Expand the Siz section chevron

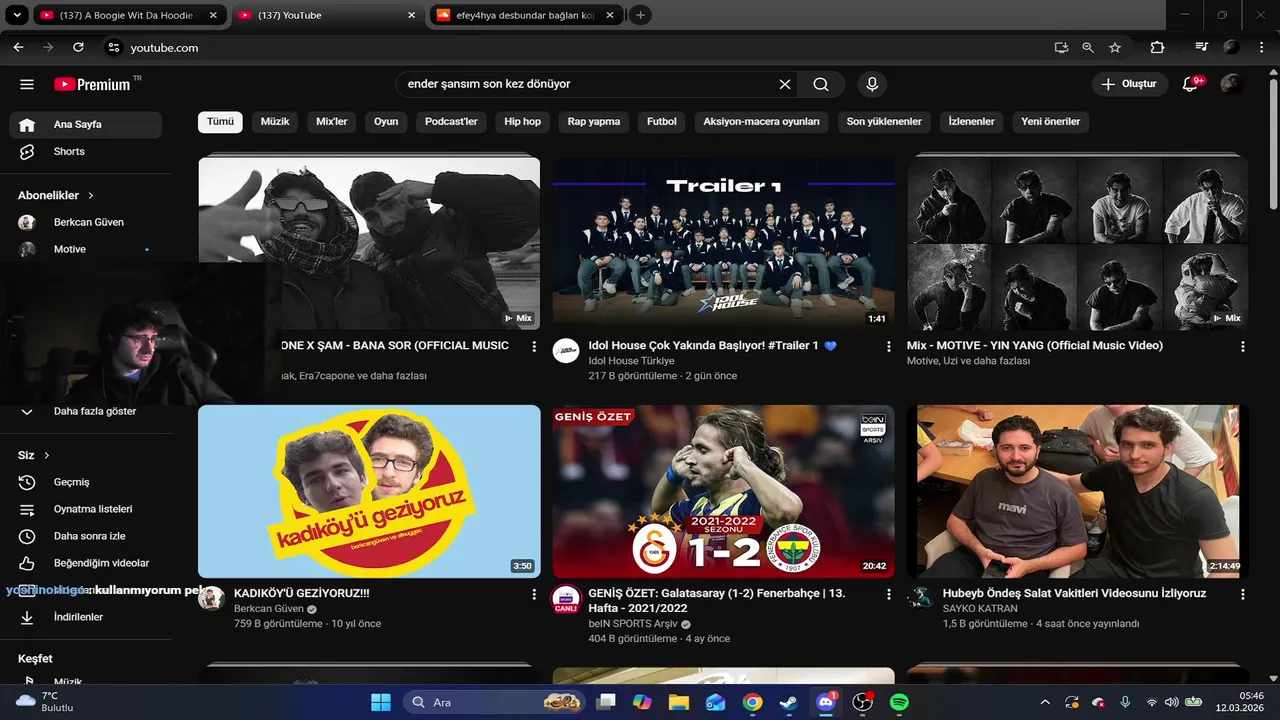coord(47,455)
